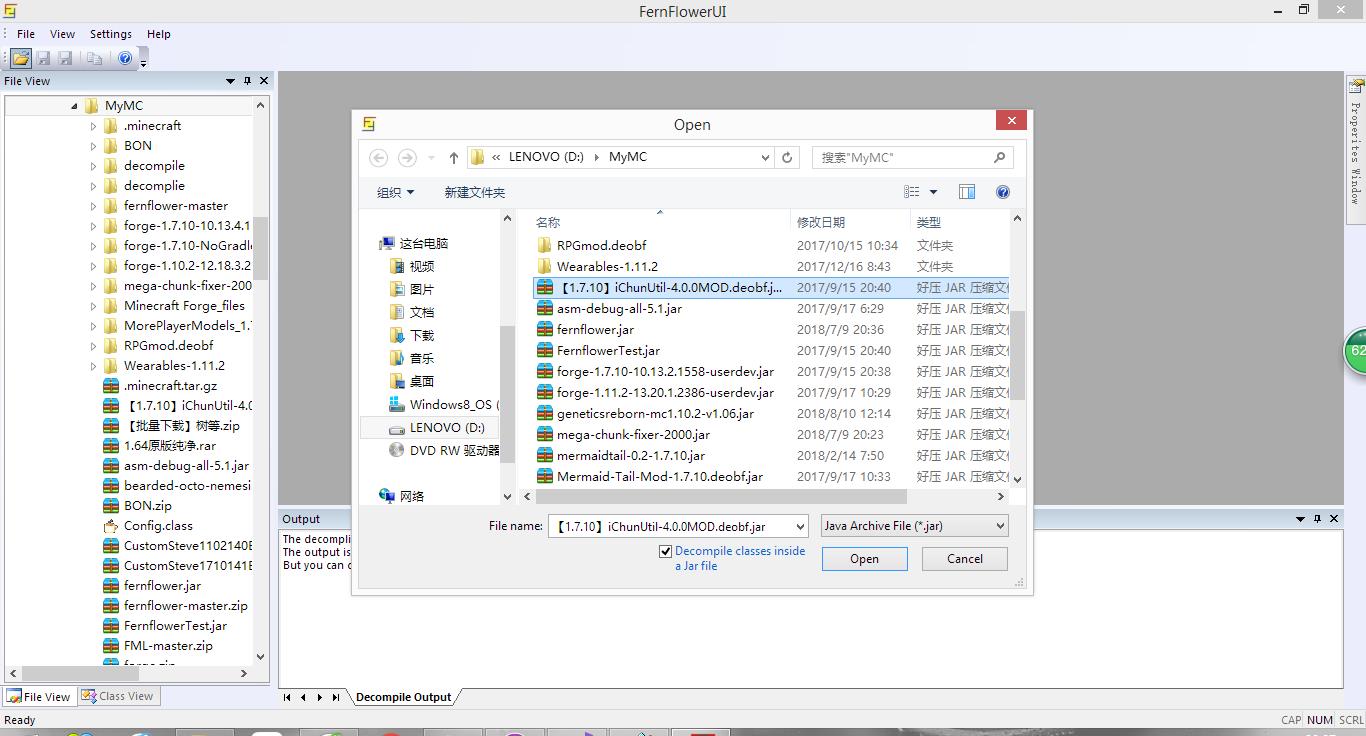Select Windows8_OS drive in navigation pane
Image resolution: width=1366 pixels, height=736 pixels.
pos(443,404)
